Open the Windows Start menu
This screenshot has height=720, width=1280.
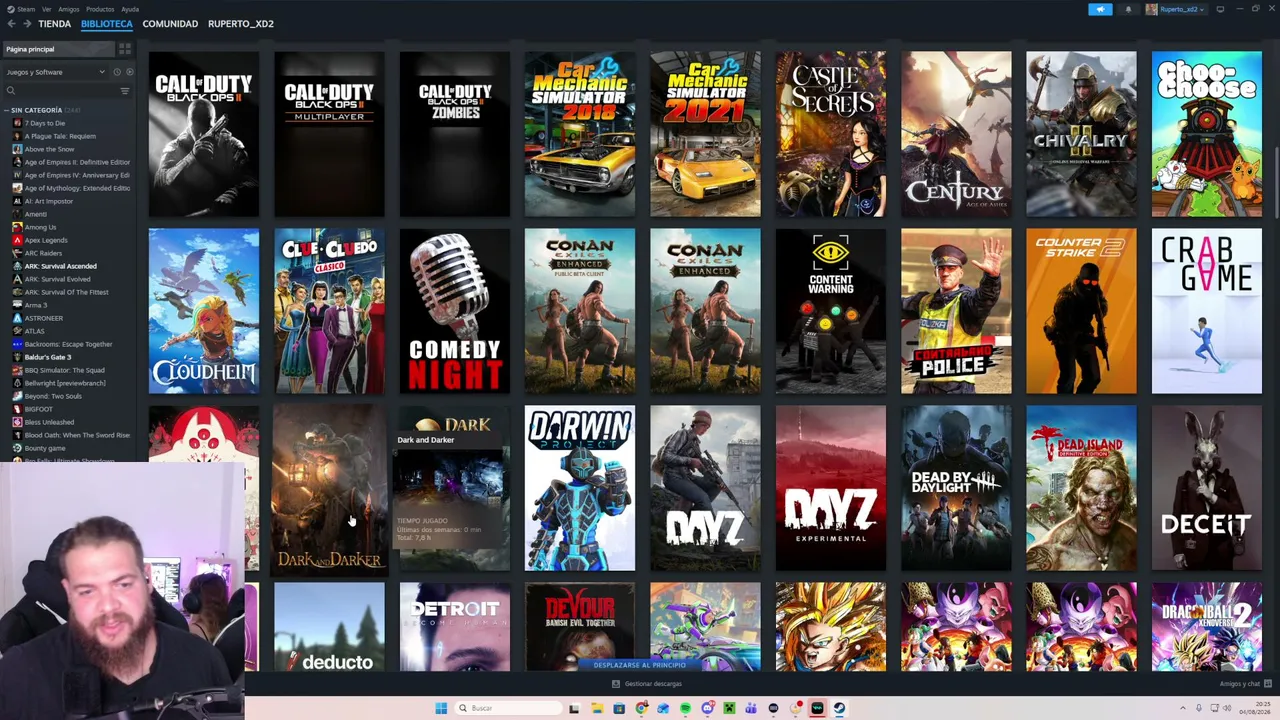(x=441, y=708)
